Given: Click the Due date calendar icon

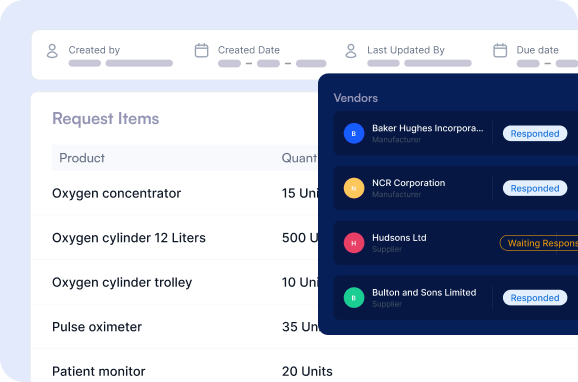Looking at the screenshot, I should 500,51.
